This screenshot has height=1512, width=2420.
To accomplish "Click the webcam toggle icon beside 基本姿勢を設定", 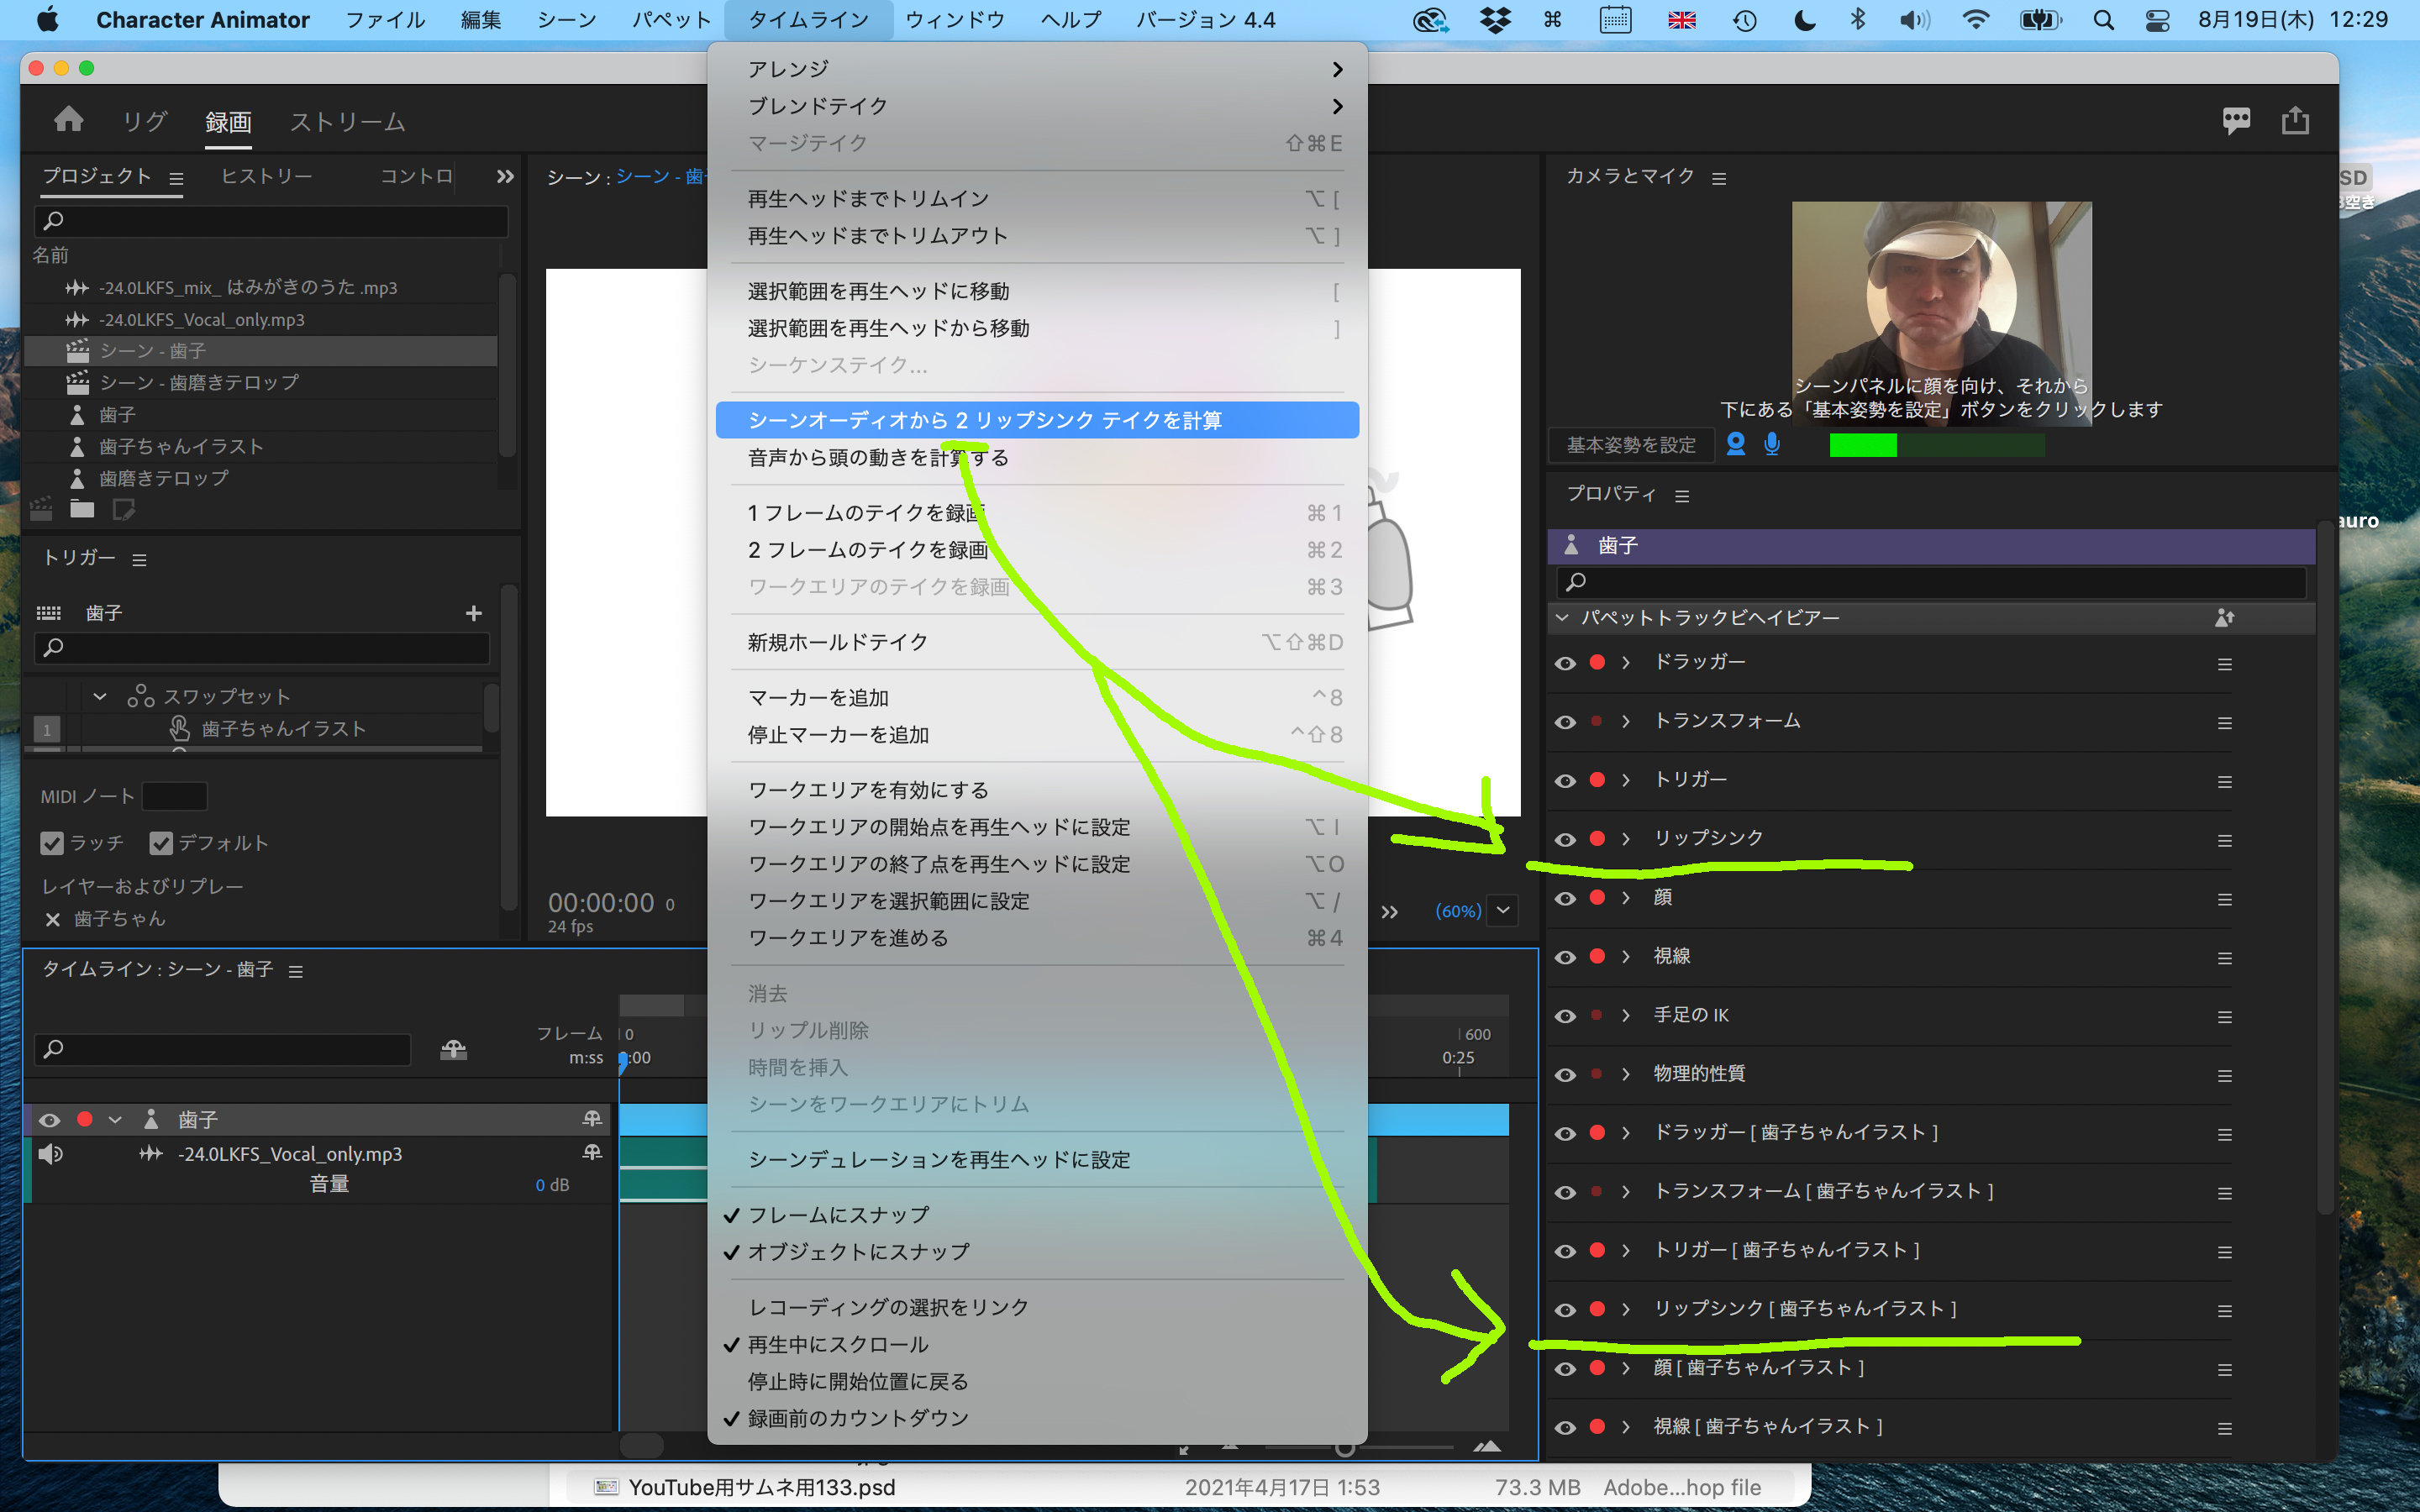I will pyautogui.click(x=1737, y=445).
